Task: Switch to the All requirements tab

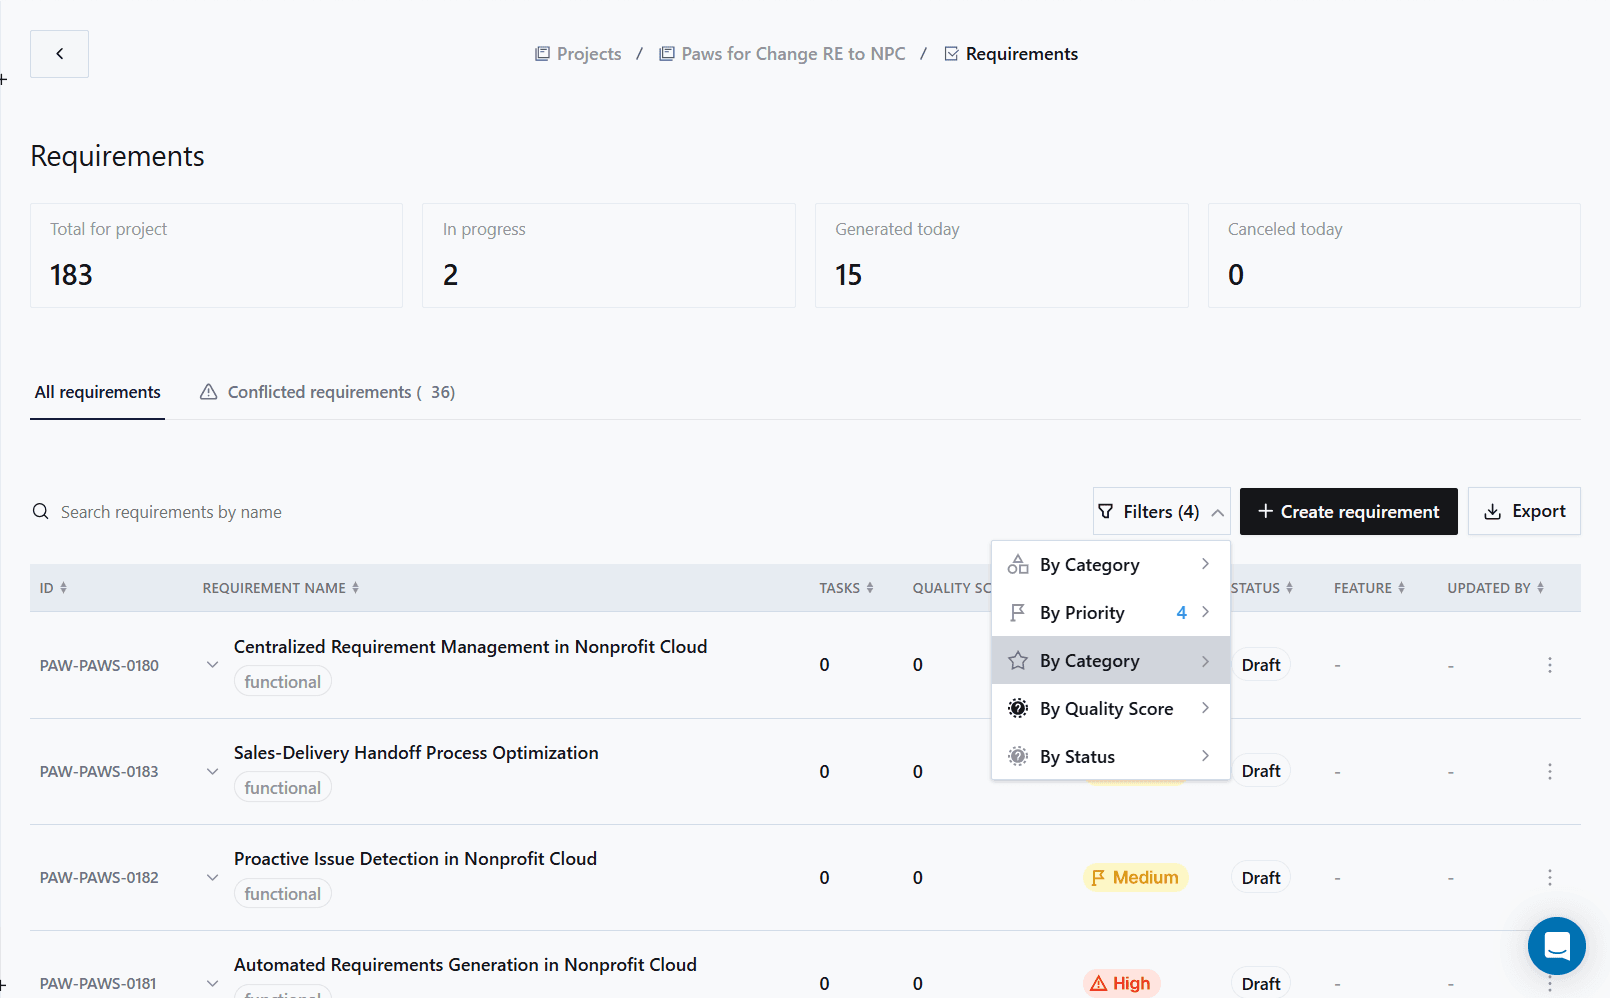Action: coord(97,392)
